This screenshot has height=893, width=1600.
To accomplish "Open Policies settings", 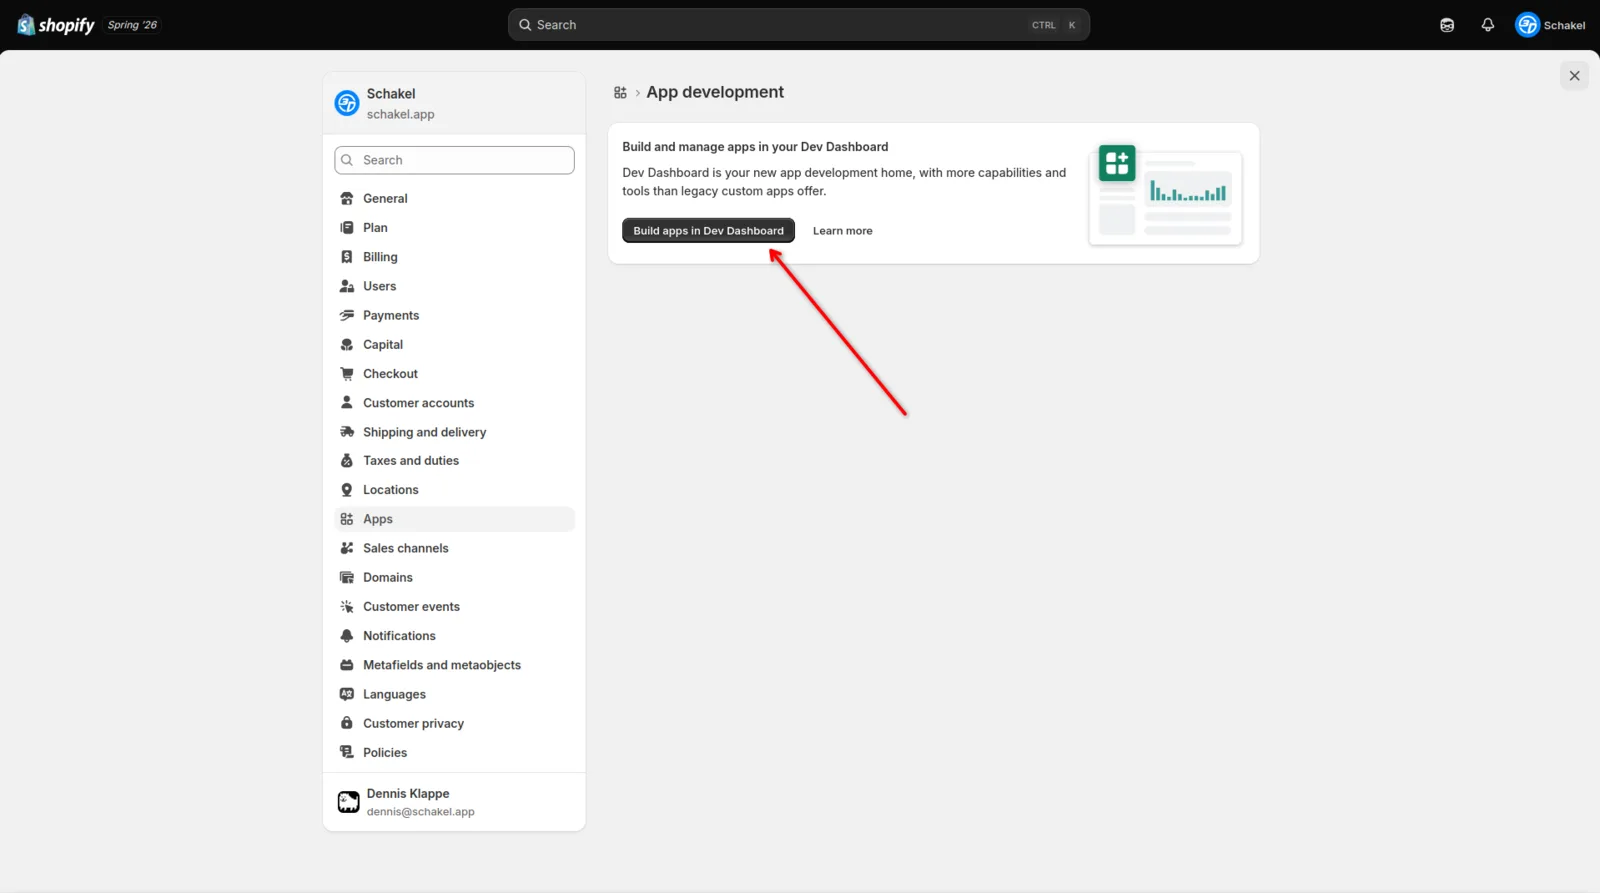I will [x=454, y=752].
